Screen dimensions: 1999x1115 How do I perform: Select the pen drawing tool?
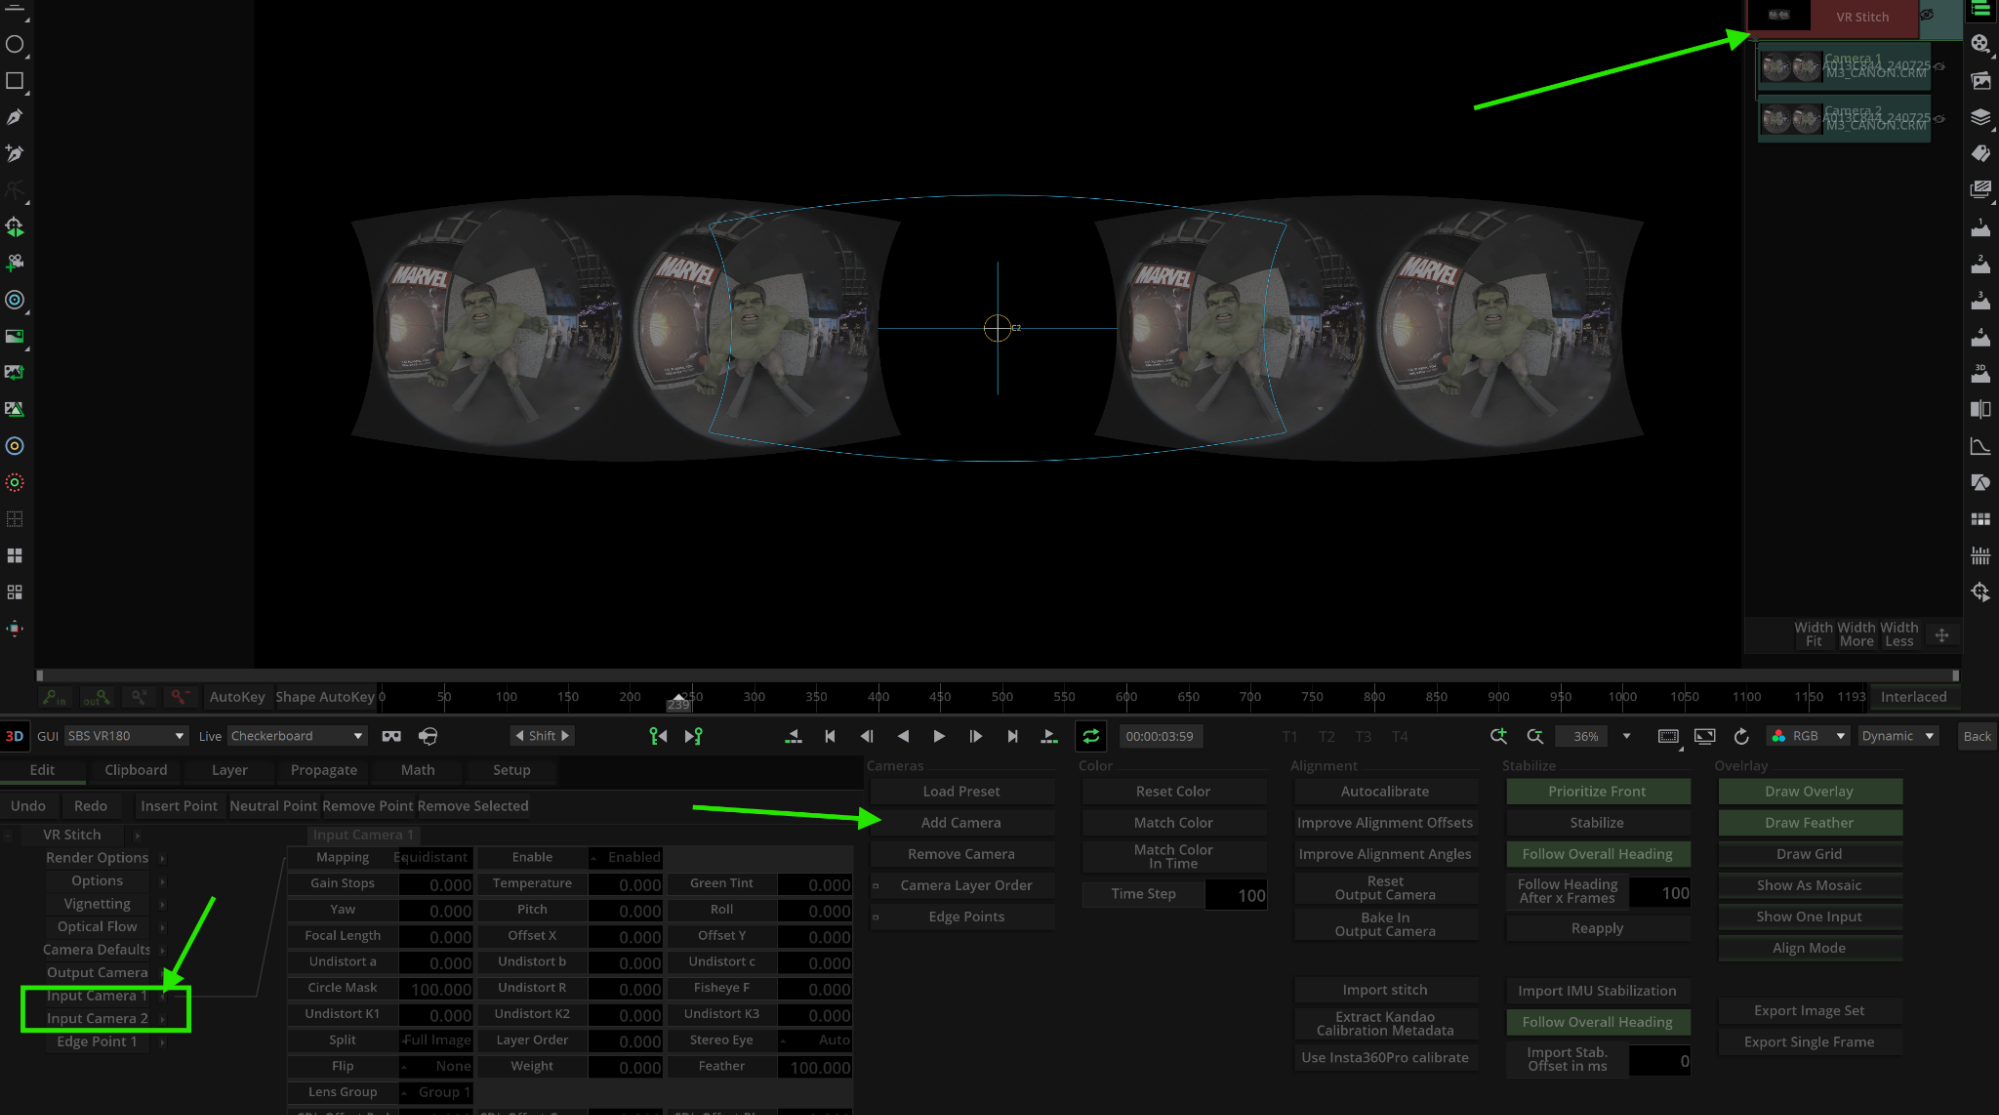[x=15, y=117]
